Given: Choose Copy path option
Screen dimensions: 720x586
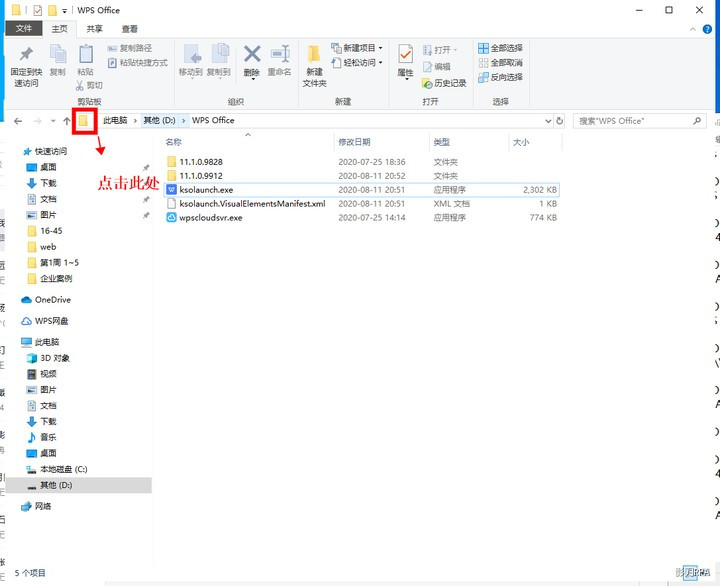Looking at the screenshot, I should (x=129, y=48).
